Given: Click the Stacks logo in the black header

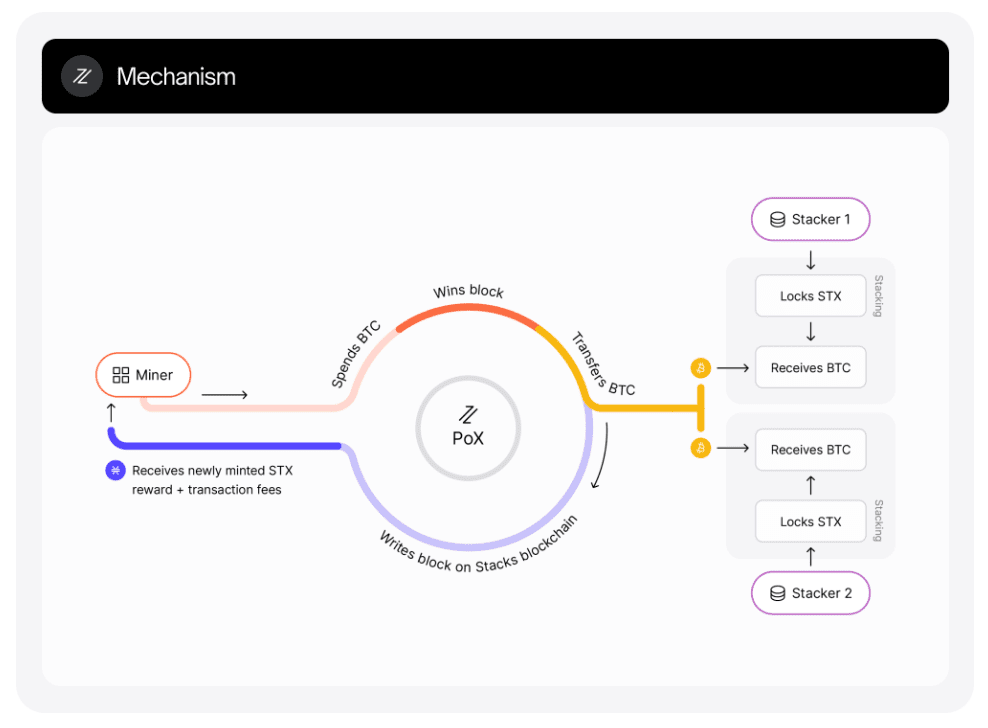Looking at the screenshot, I should tap(81, 76).
